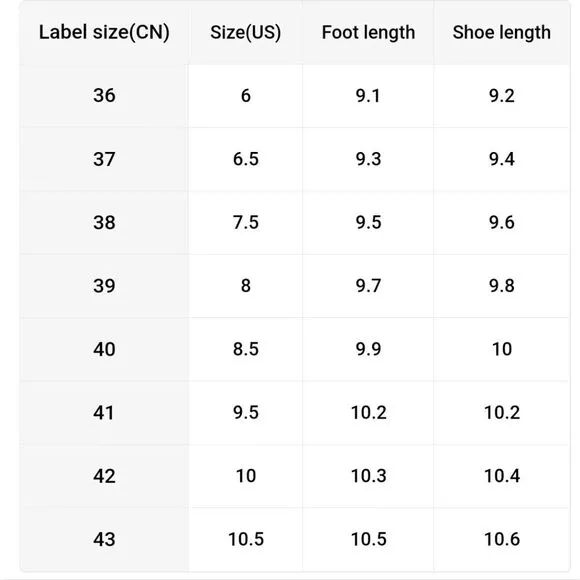Screen dimensions: 580x580
Task: Click foot length 9.1 cell
Action: tap(368, 96)
